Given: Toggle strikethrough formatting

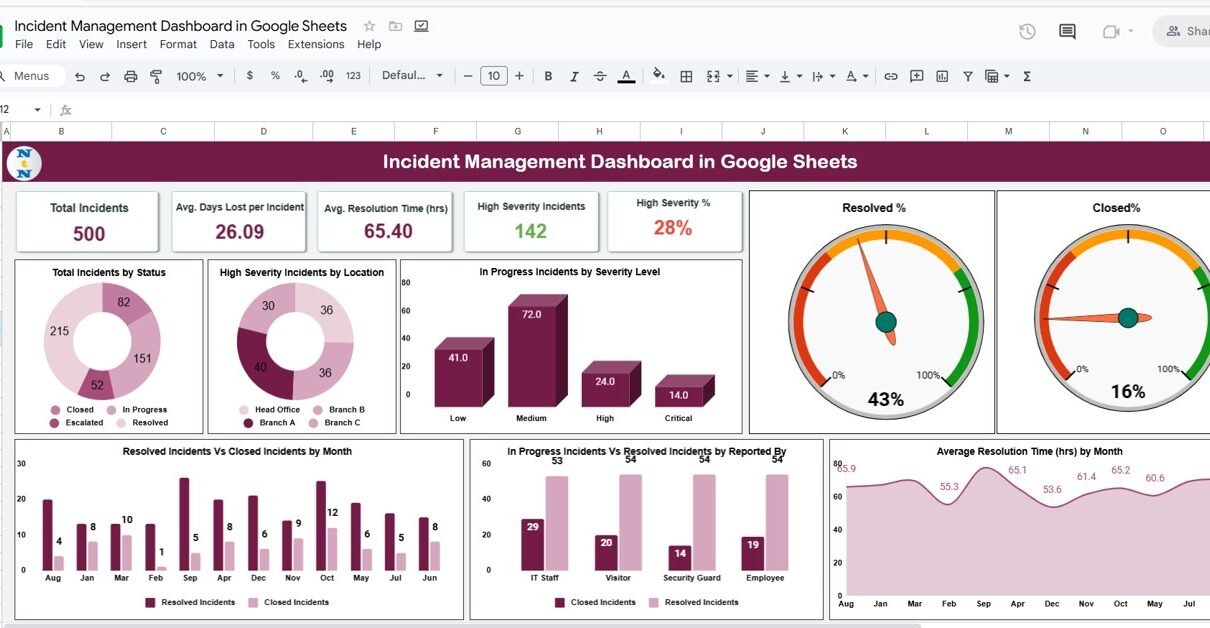Looking at the screenshot, I should (x=600, y=76).
